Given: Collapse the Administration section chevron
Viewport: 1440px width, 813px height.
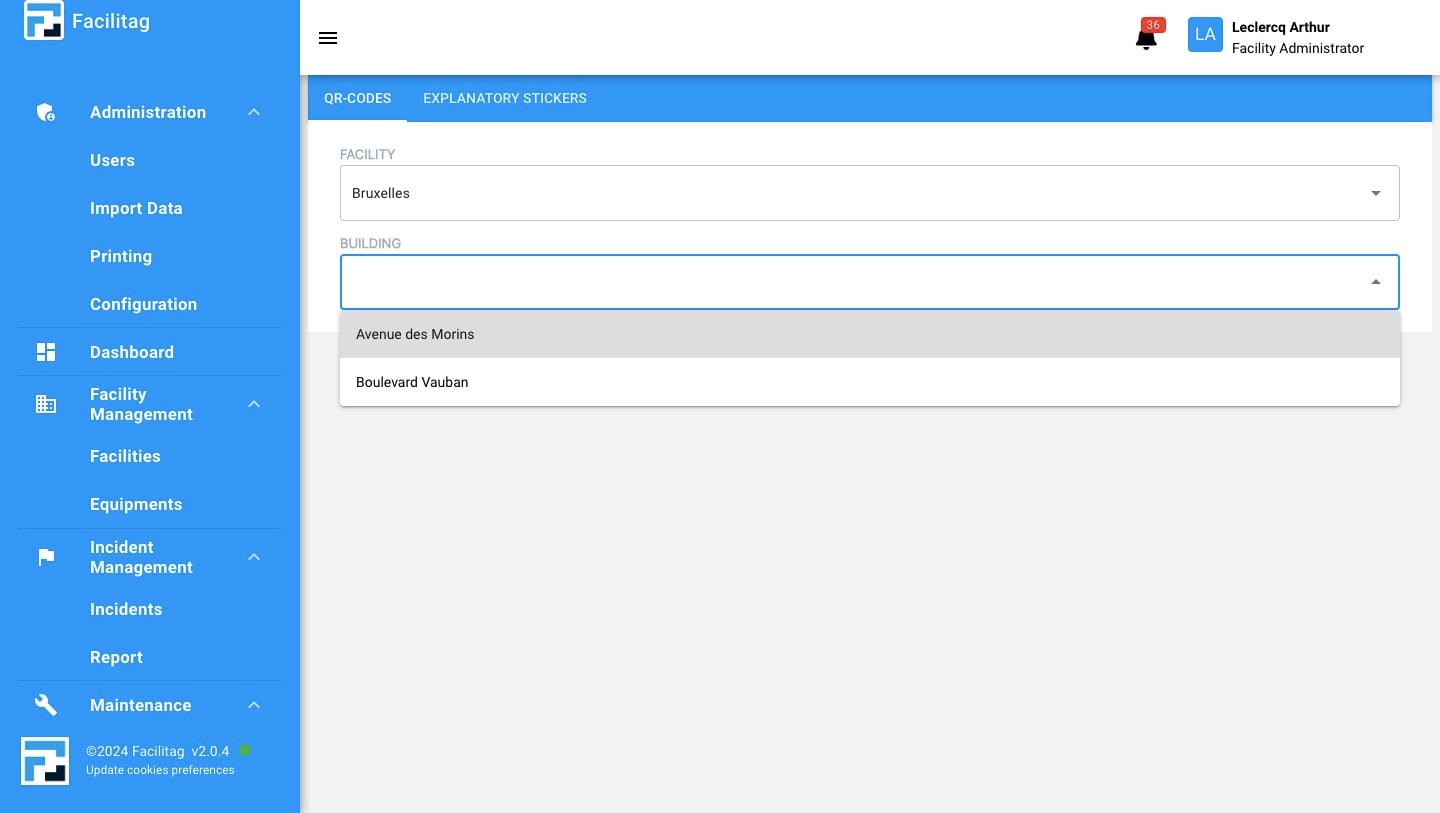Looking at the screenshot, I should coord(254,112).
